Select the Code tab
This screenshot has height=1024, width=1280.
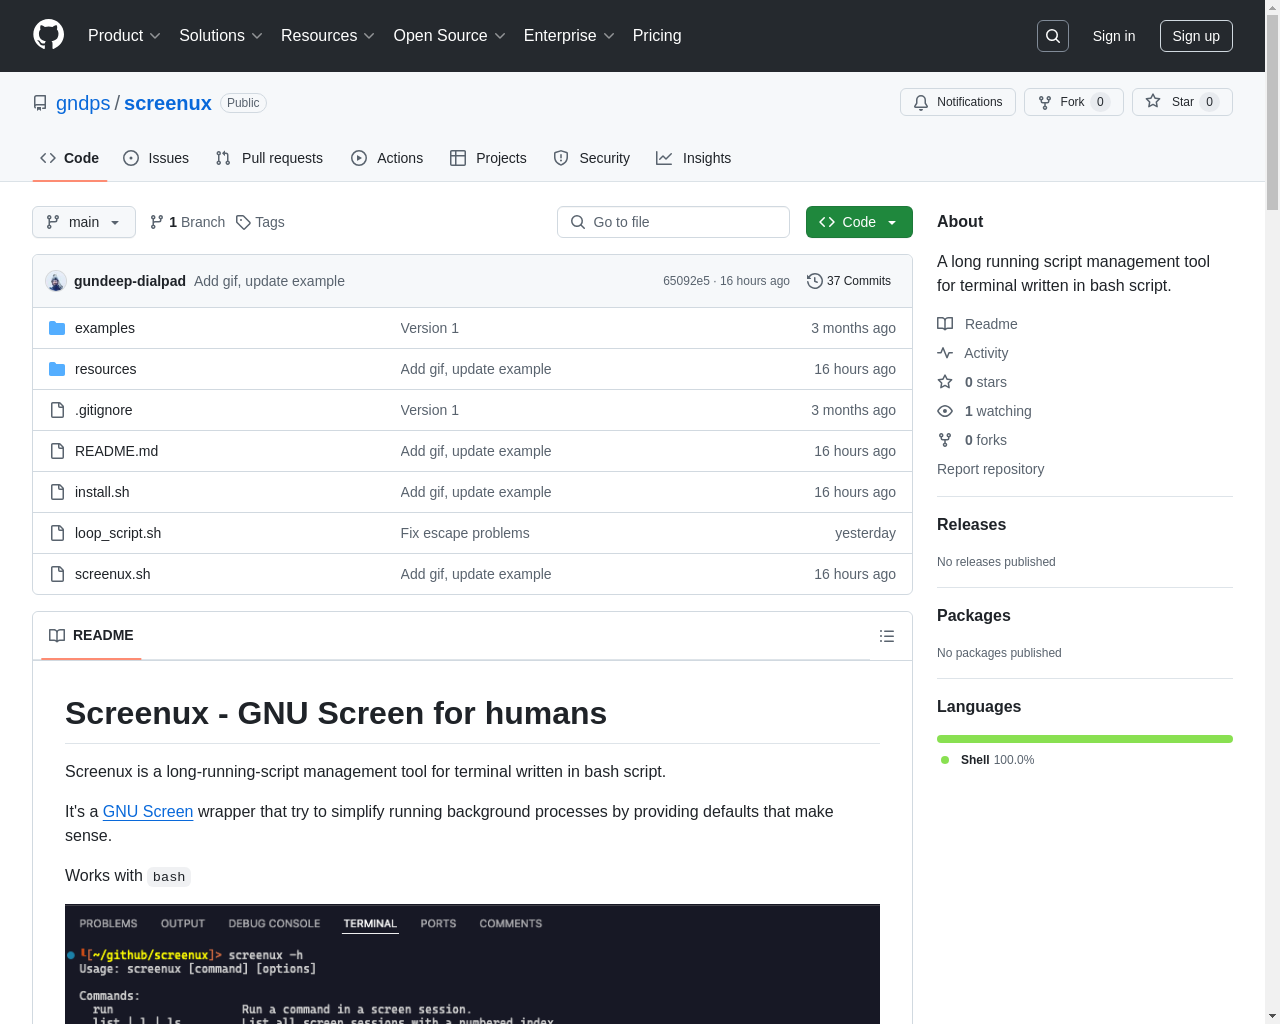[70, 158]
